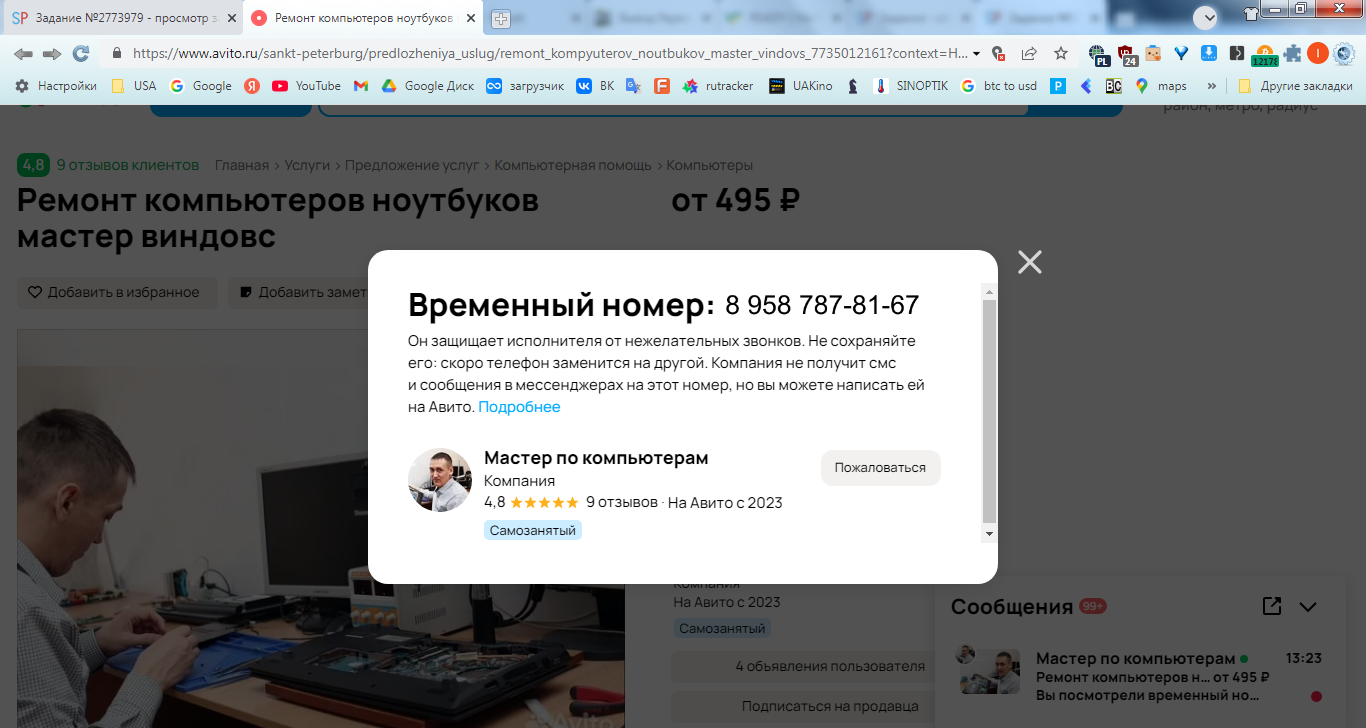Click the blocked location icon in address bar

click(x=997, y=53)
